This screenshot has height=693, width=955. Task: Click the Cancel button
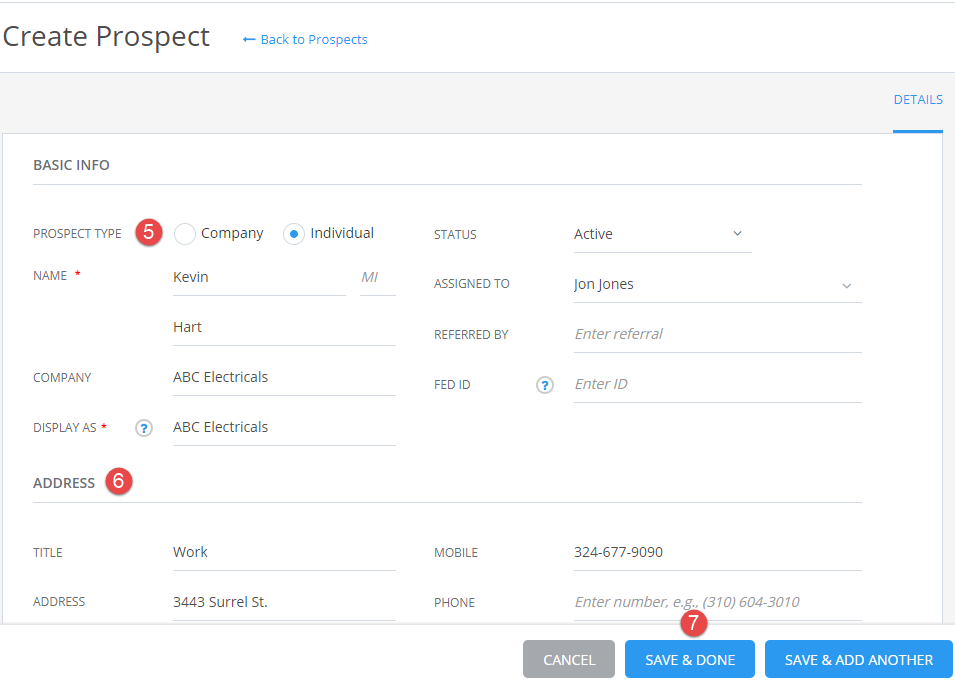point(569,660)
